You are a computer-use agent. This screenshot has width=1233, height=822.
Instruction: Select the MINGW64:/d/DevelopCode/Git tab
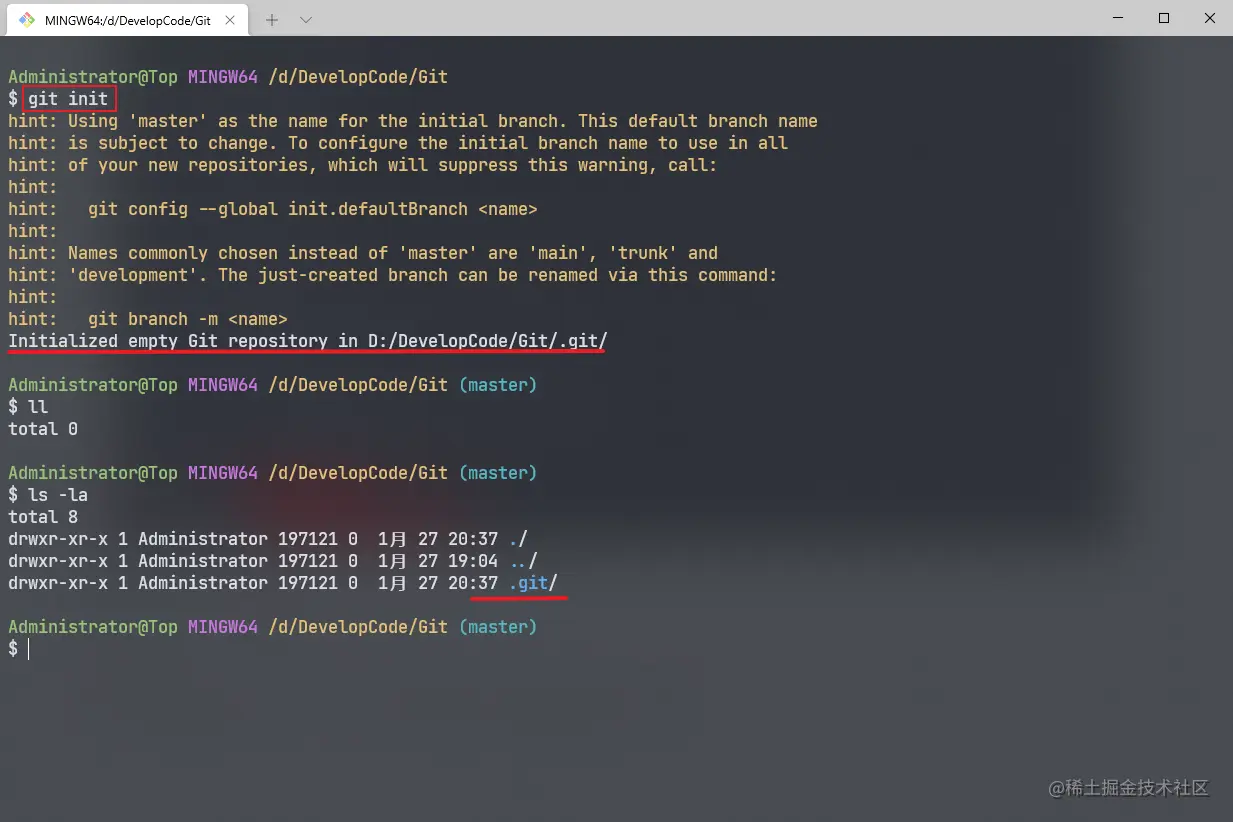127,19
